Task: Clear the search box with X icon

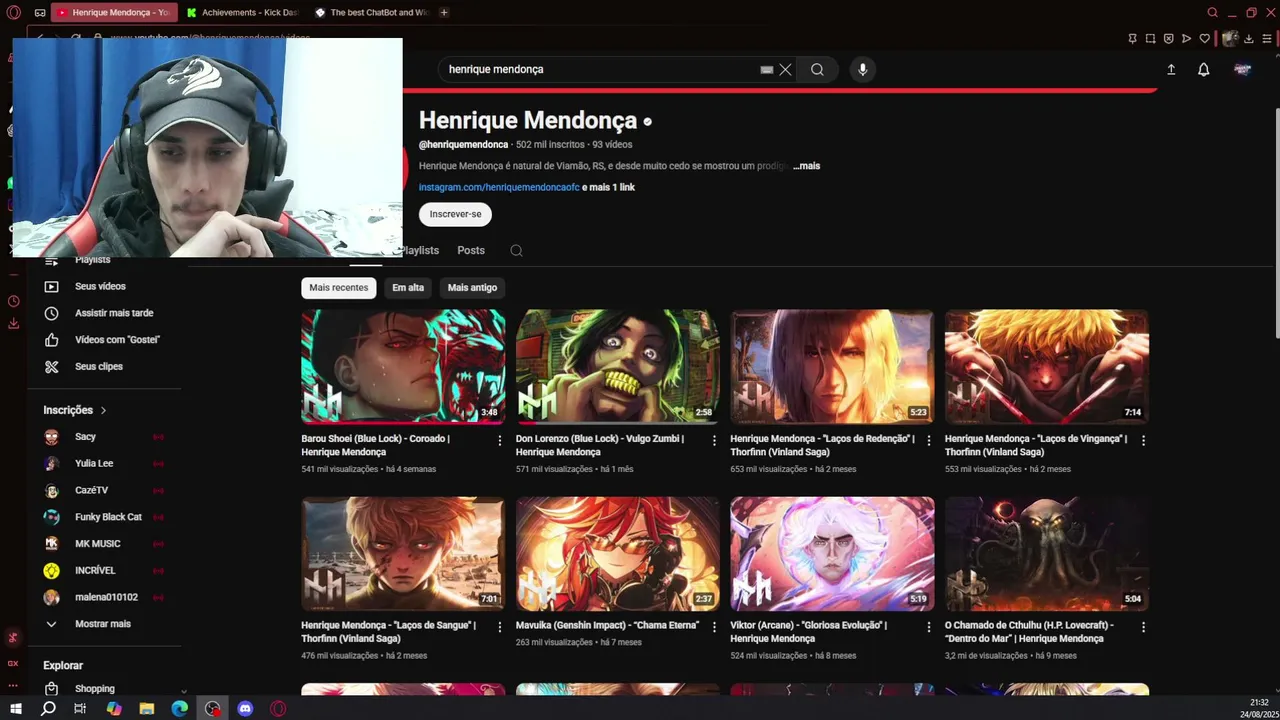Action: tap(785, 69)
